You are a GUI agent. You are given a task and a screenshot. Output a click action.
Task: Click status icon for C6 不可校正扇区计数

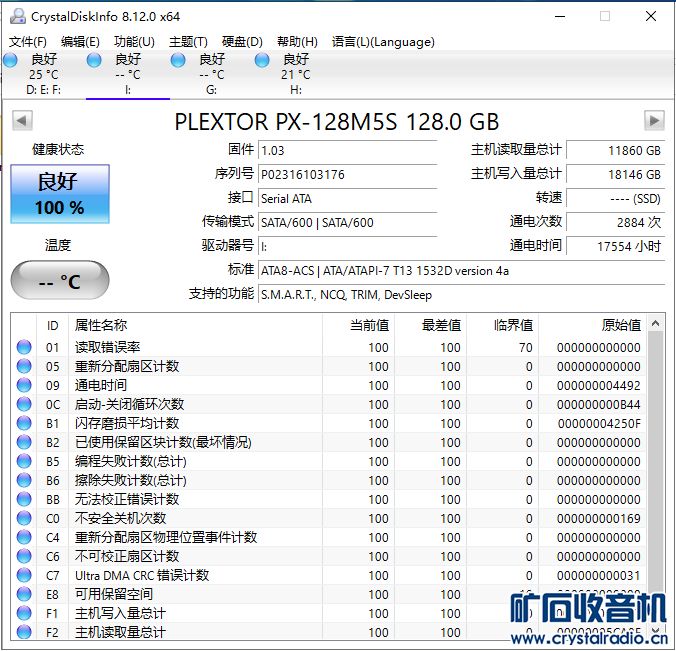click(x=24, y=556)
